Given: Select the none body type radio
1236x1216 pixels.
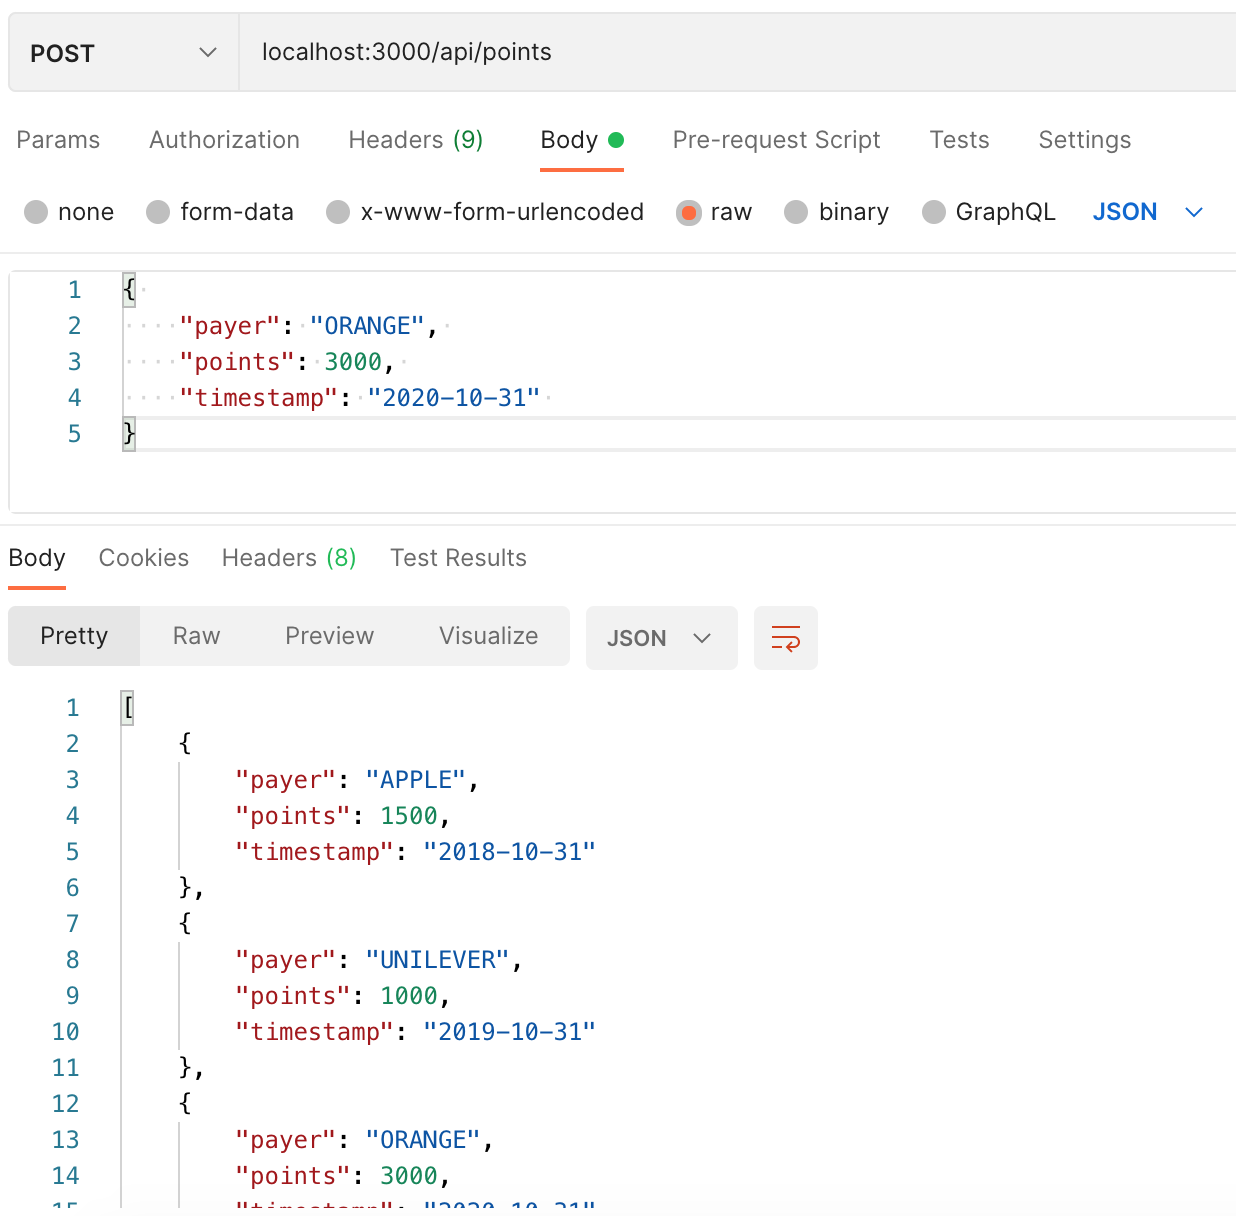Looking at the screenshot, I should click(36, 212).
